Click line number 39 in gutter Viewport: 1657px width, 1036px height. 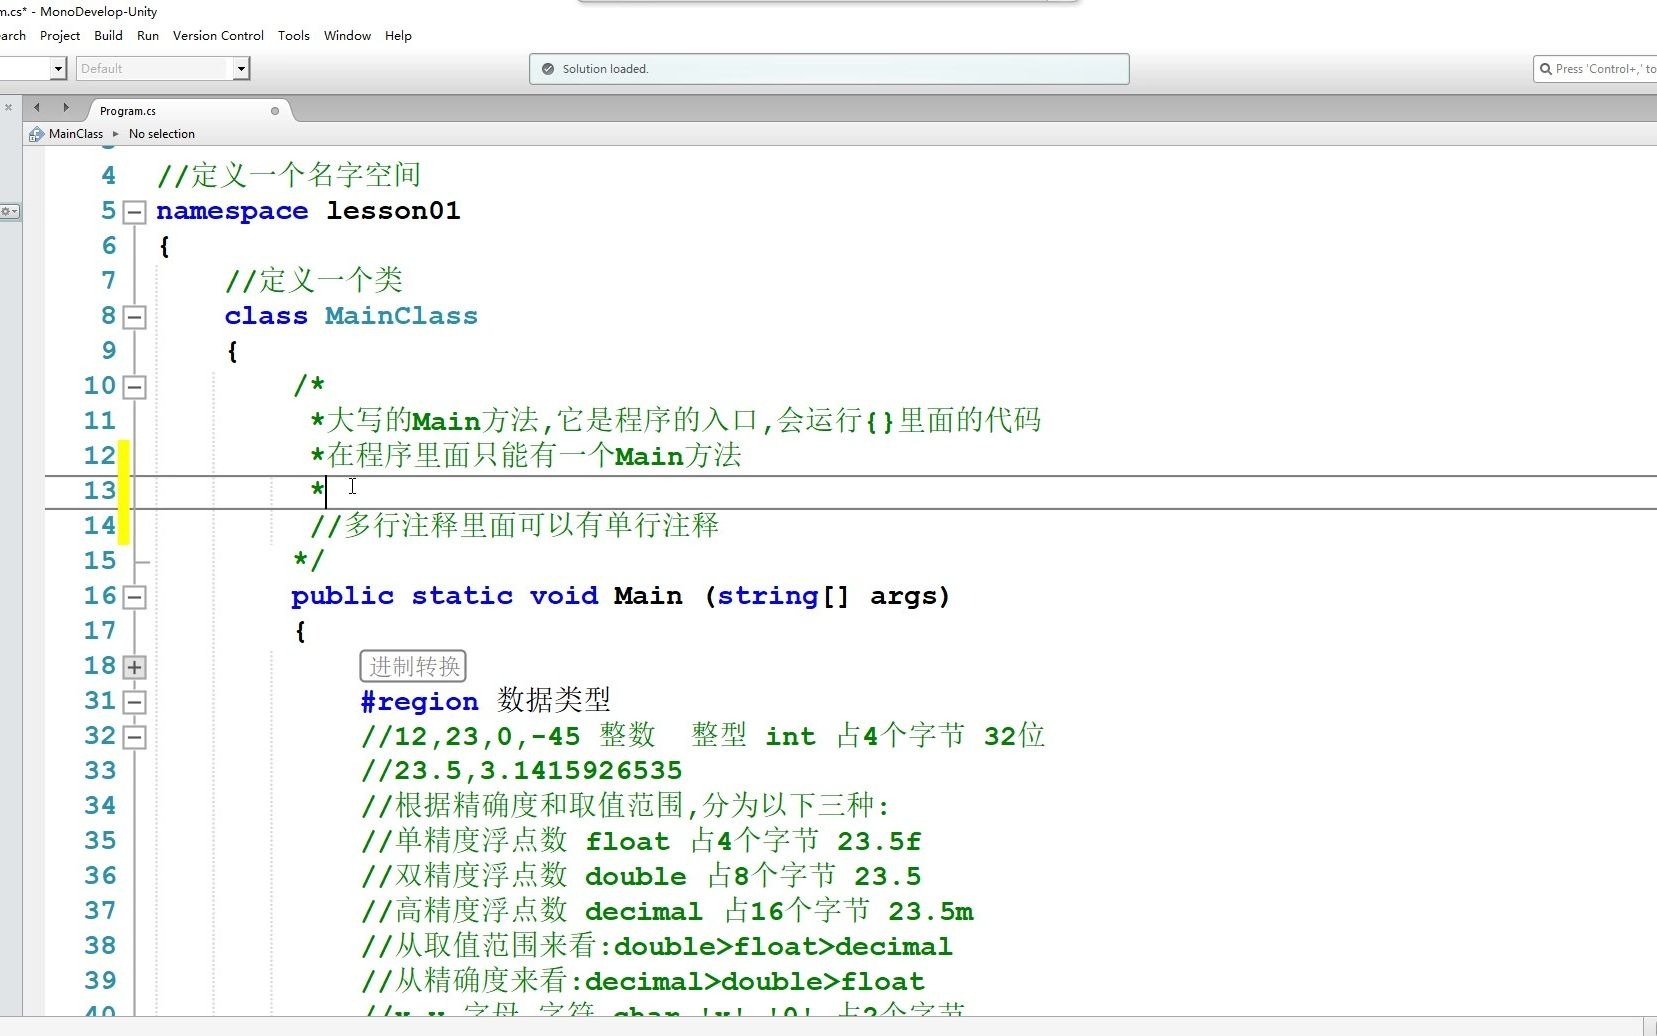[x=100, y=981]
